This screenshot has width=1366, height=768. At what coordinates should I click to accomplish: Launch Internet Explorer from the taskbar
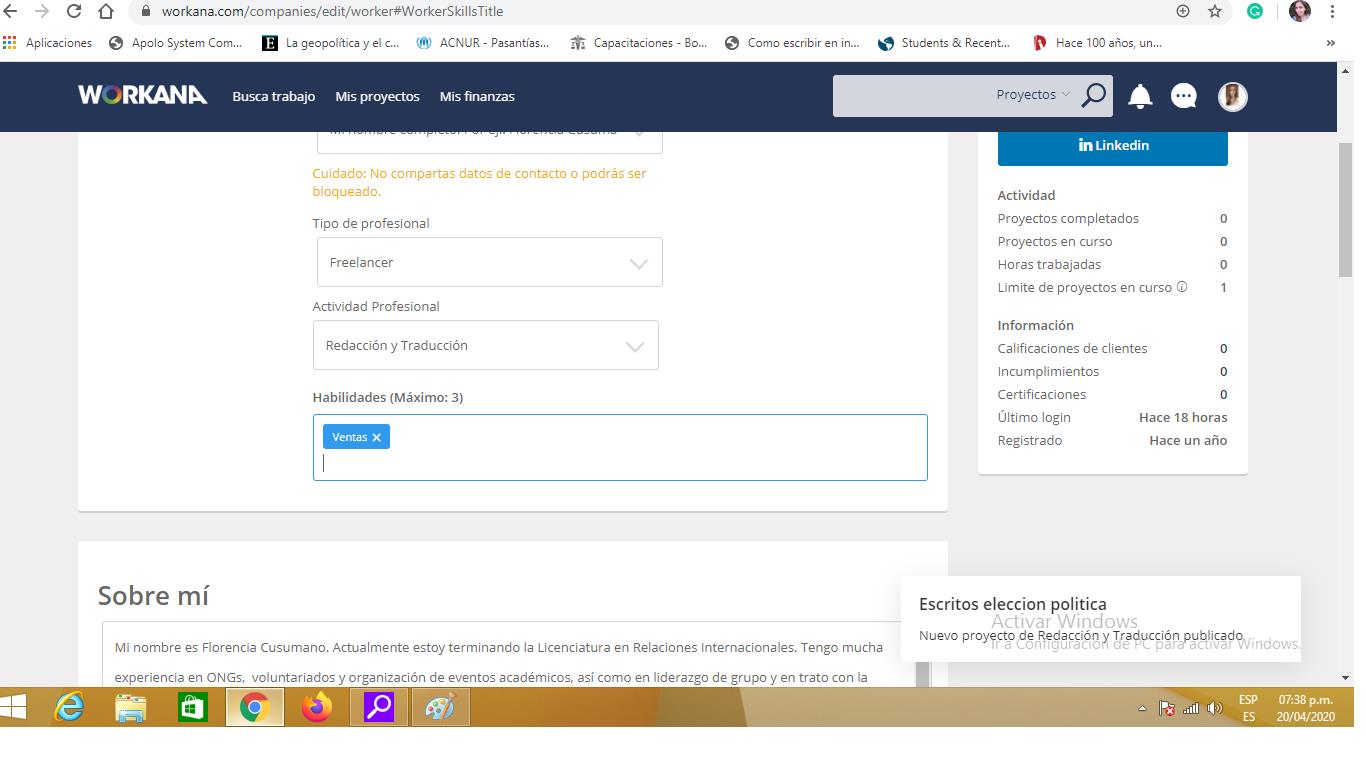pyautogui.click(x=69, y=708)
